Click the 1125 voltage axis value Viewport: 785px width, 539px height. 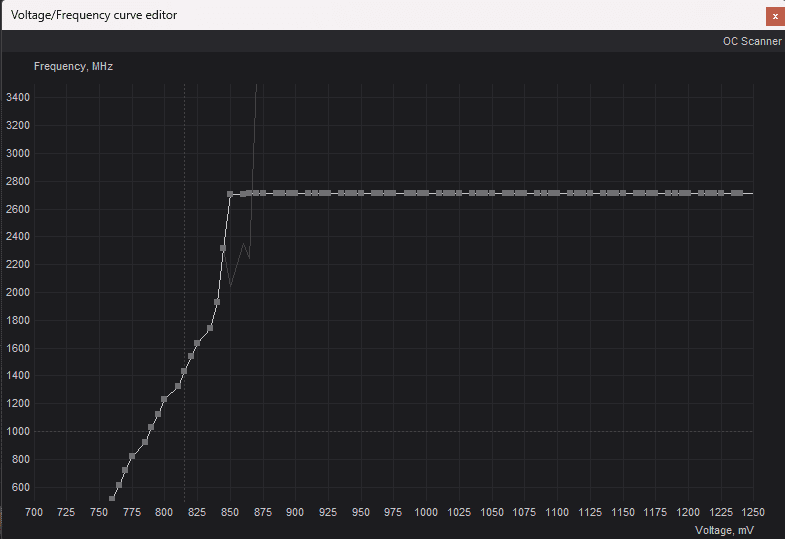(x=590, y=512)
